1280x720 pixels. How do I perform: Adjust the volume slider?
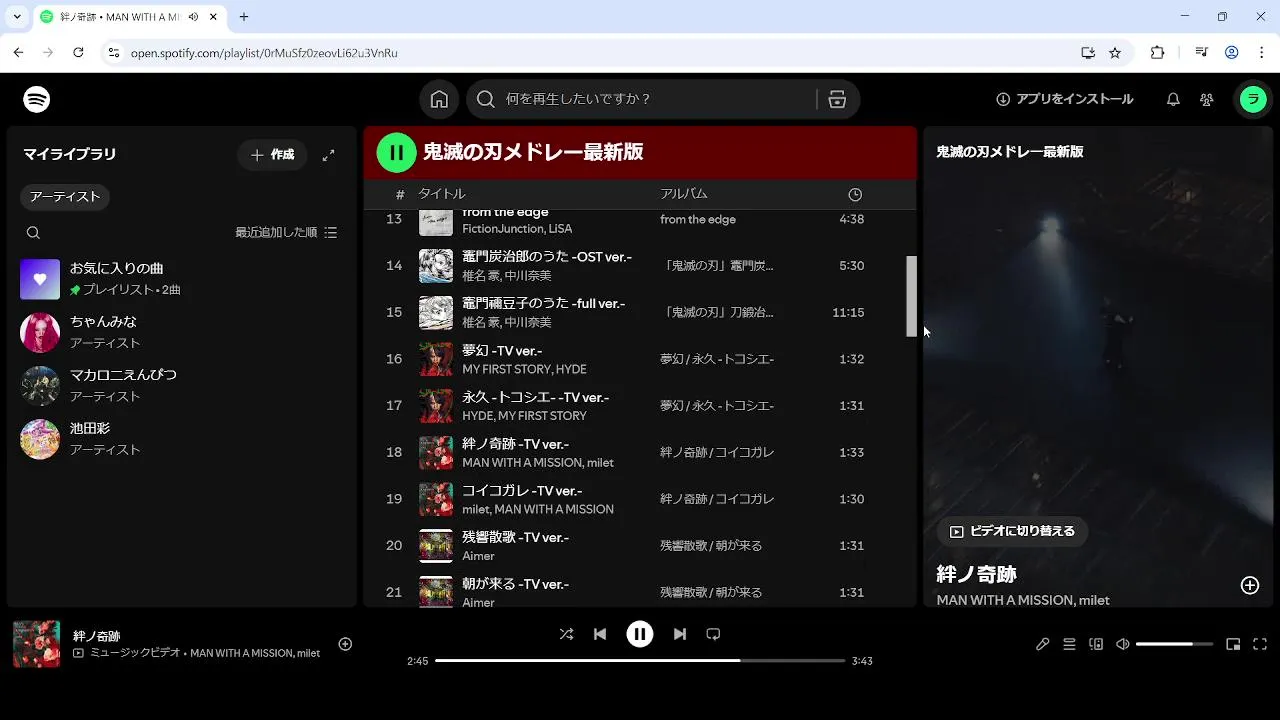pos(1174,644)
